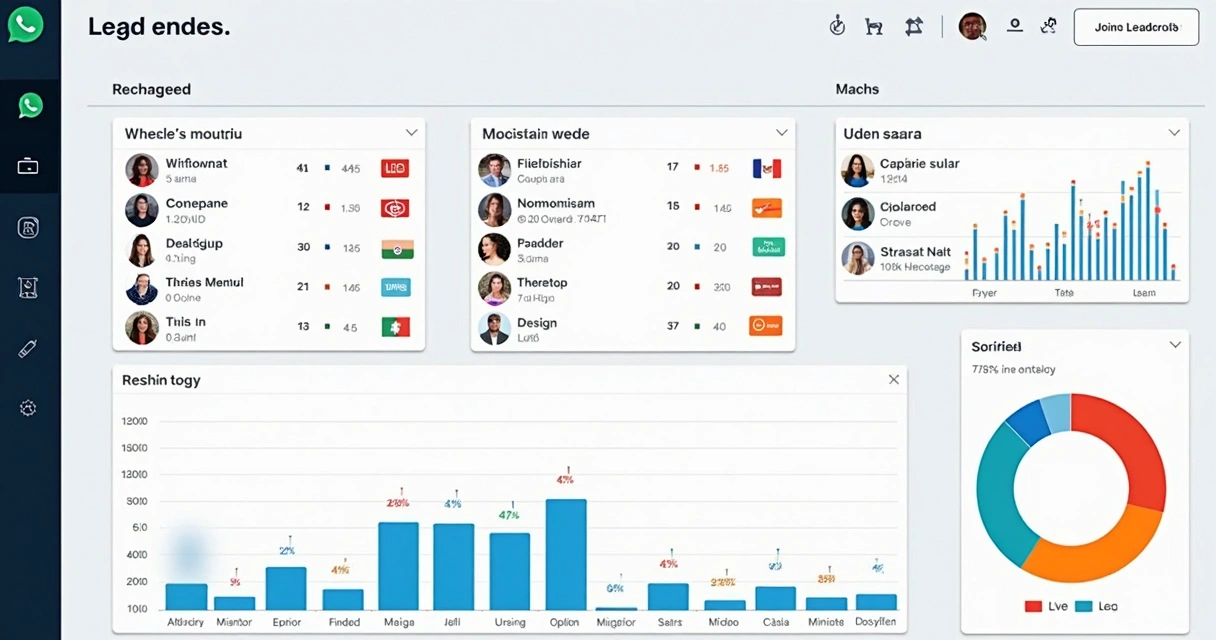Open Settings from the sidebar gear icon

click(x=30, y=408)
